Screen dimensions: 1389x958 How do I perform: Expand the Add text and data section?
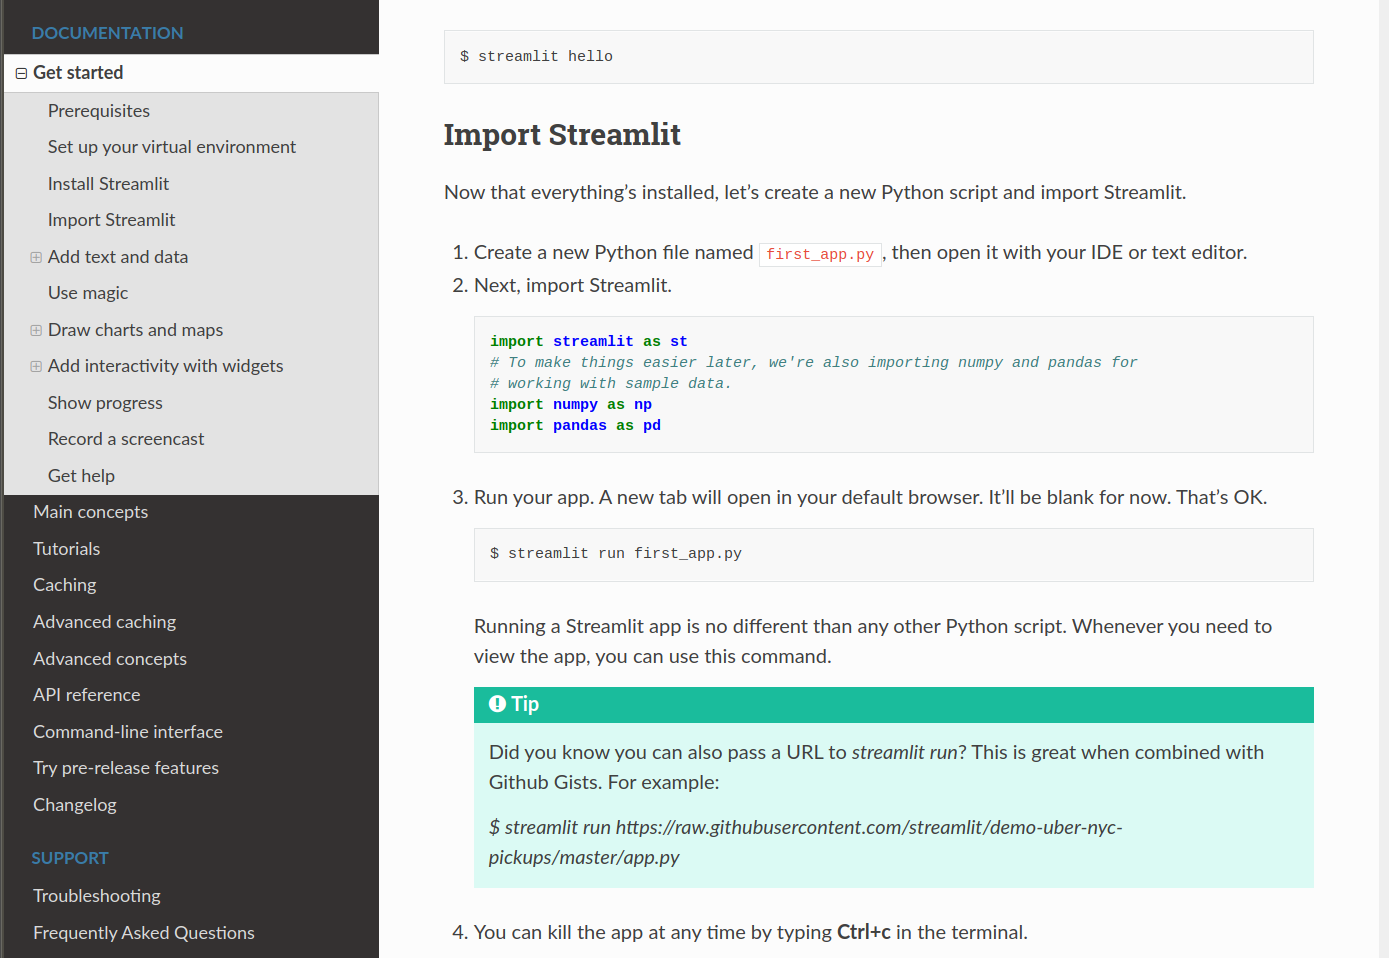(x=35, y=256)
